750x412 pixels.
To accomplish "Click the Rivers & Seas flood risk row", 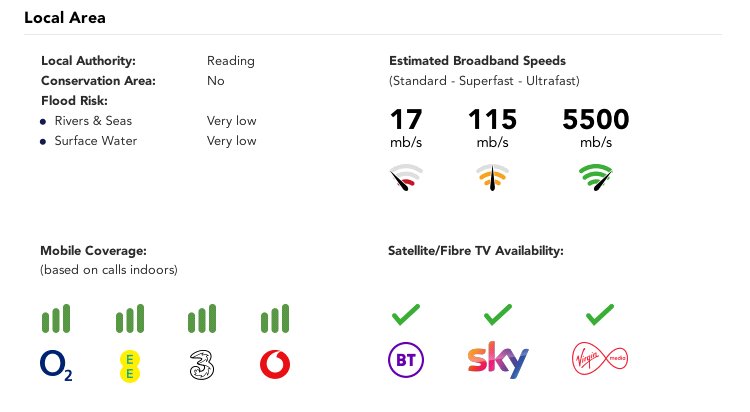I will coord(148,121).
